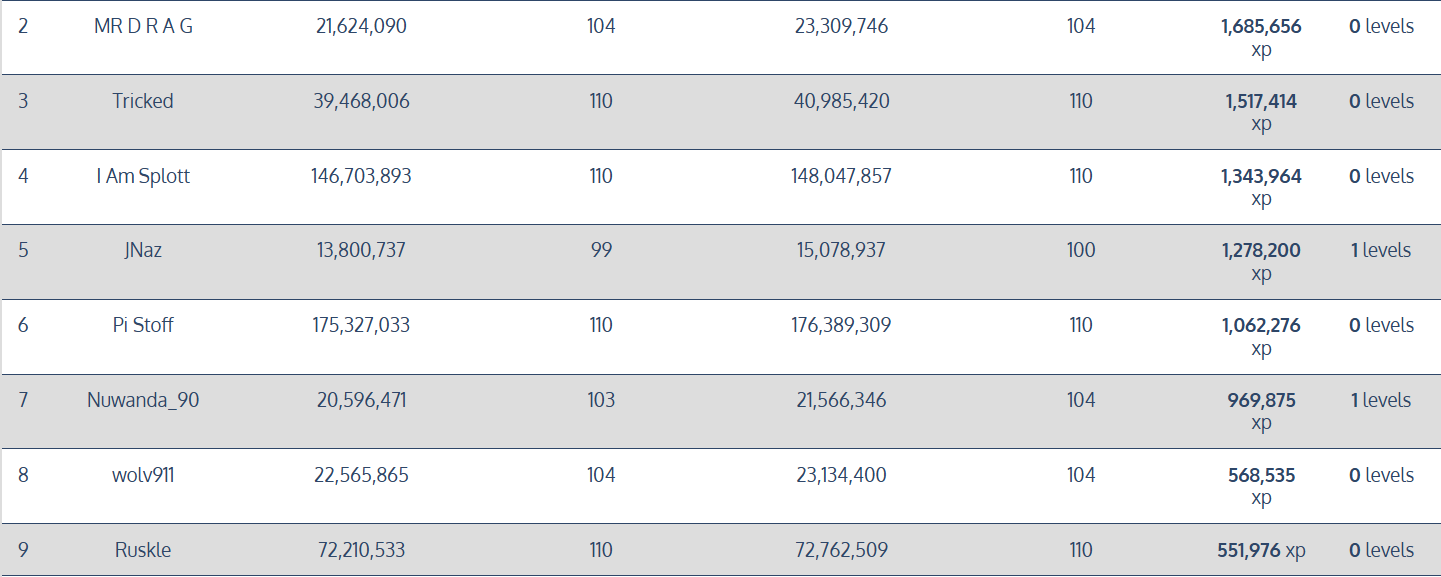Select the 146,703,893 starting experience cell
The height and width of the screenshot is (577, 1441).
361,176
